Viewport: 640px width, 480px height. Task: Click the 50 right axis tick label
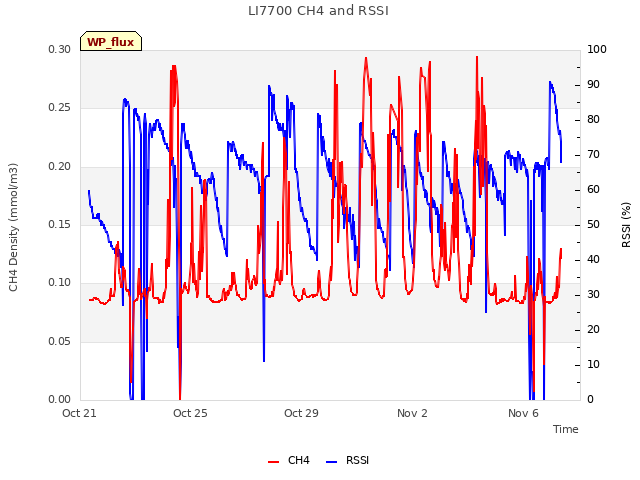593,224
